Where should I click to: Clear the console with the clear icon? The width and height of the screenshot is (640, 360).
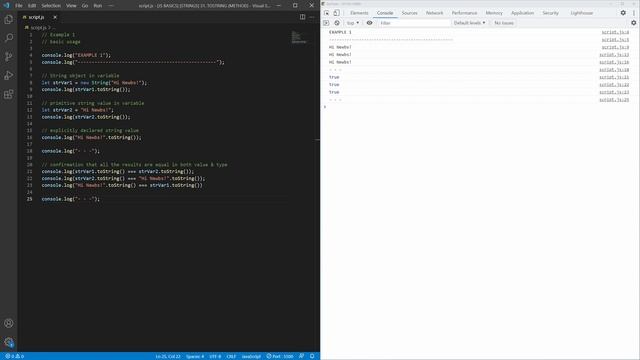(x=337, y=23)
